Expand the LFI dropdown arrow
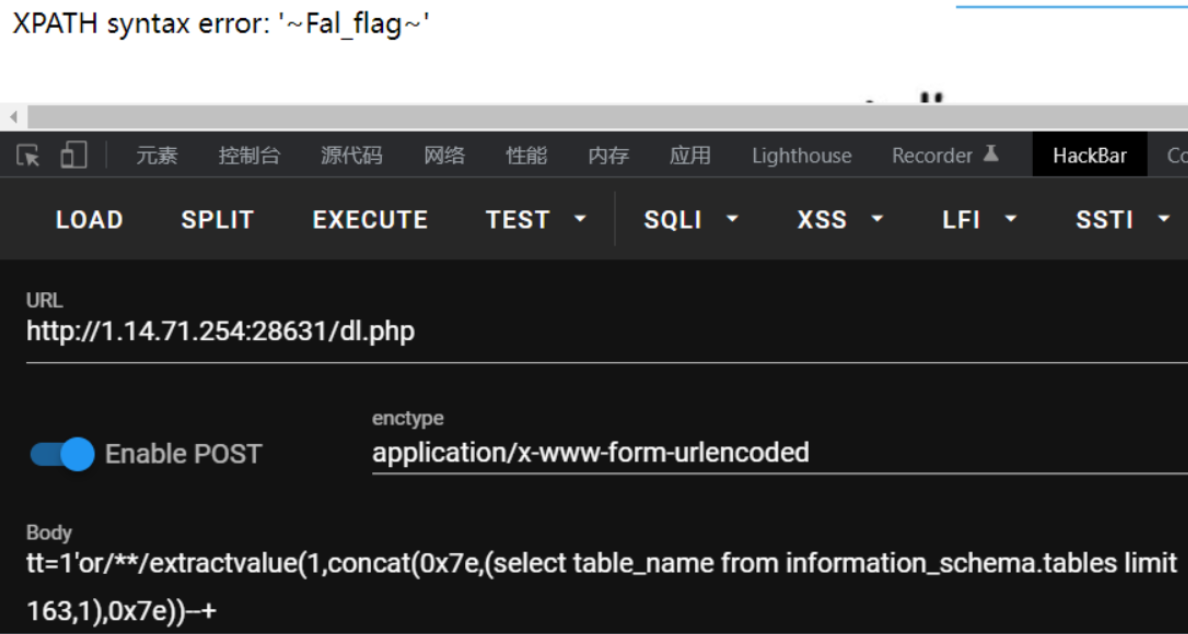The width and height of the screenshot is (1188, 634). tap(1011, 220)
